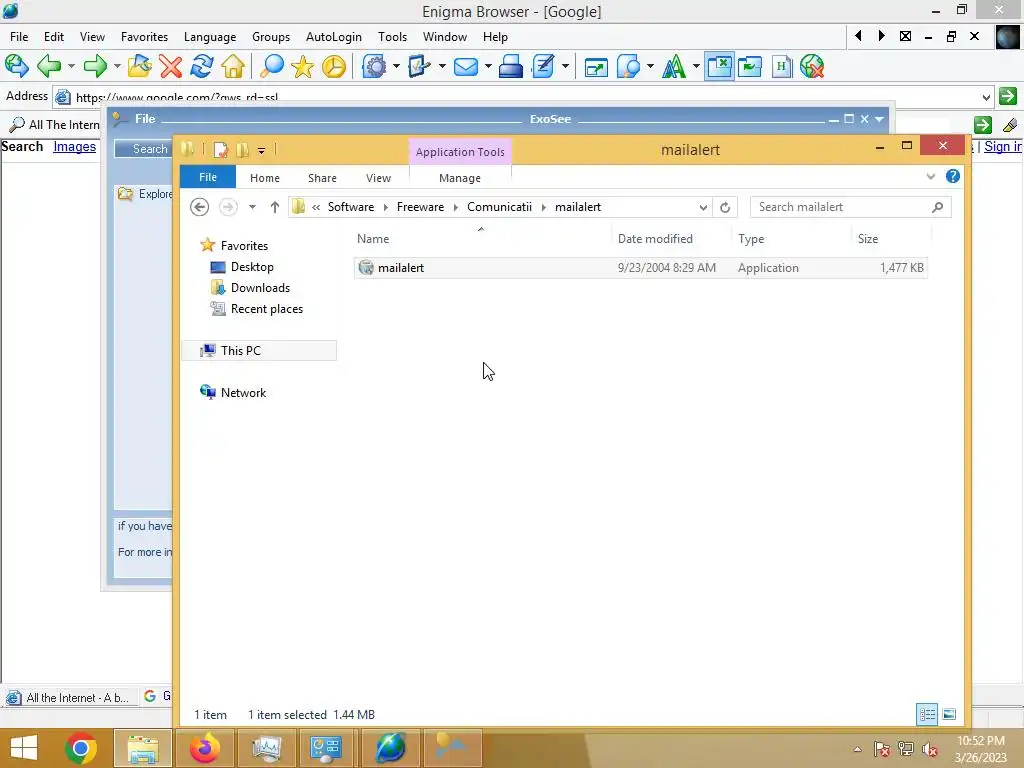This screenshot has height=768, width=1024.
Task: Open the Explorer Share ribbon tab
Action: (322, 178)
